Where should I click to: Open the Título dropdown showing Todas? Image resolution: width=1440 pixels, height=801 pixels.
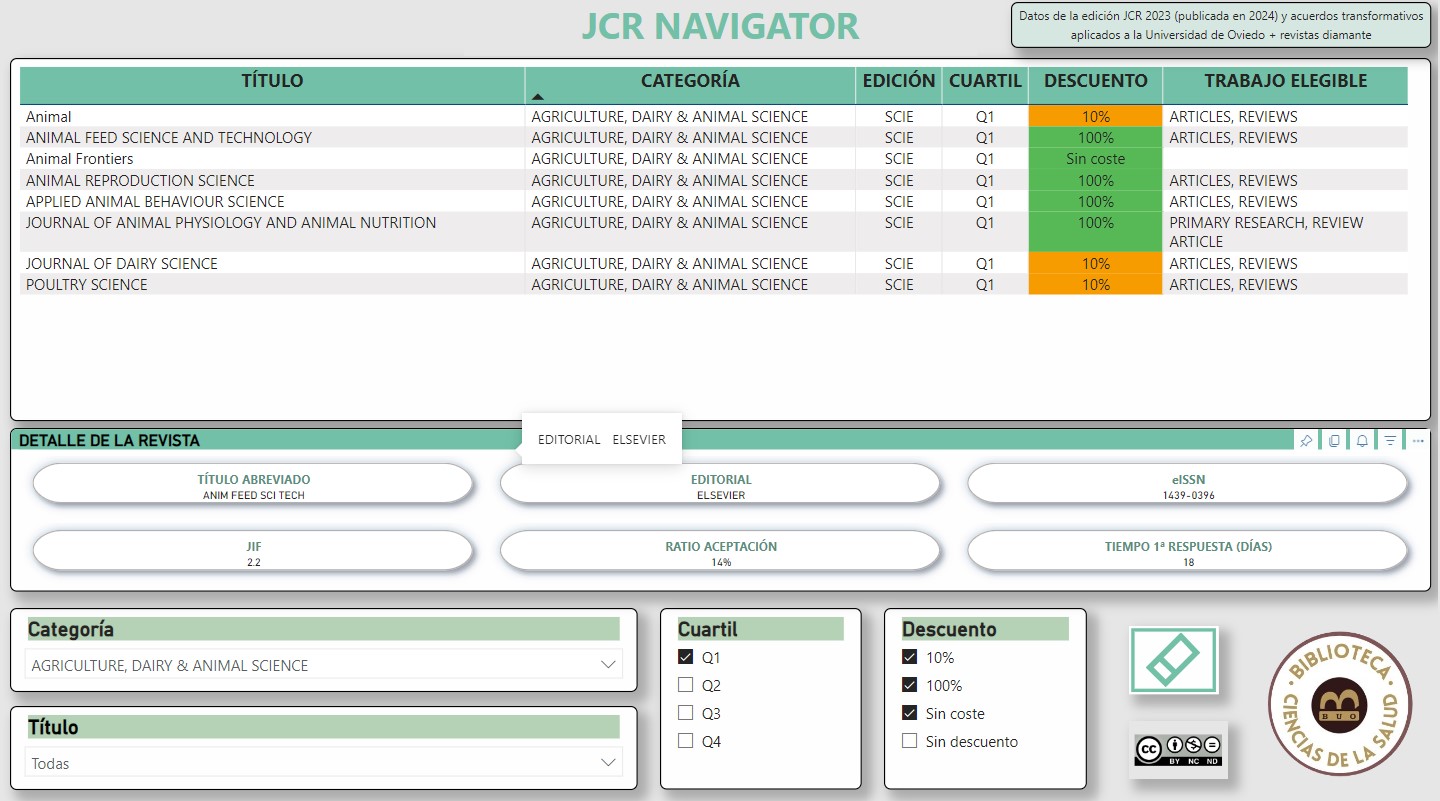[x=607, y=763]
